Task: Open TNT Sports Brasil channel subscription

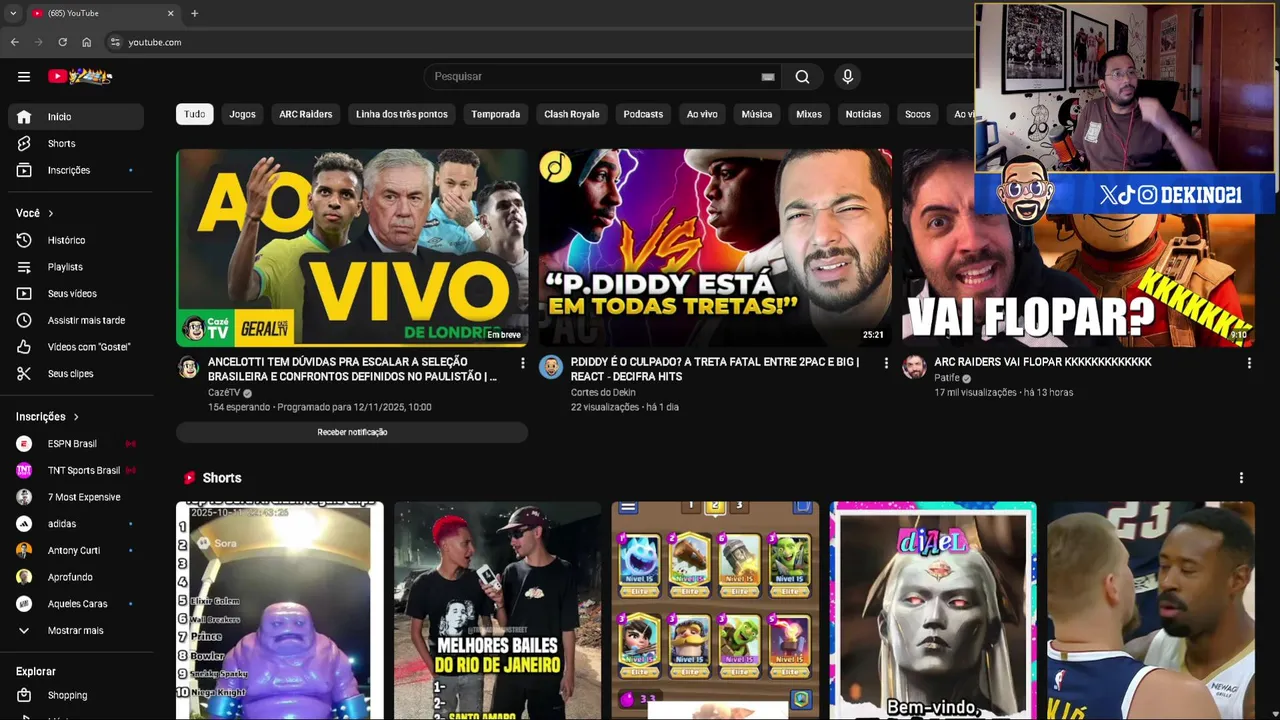Action: [76, 470]
